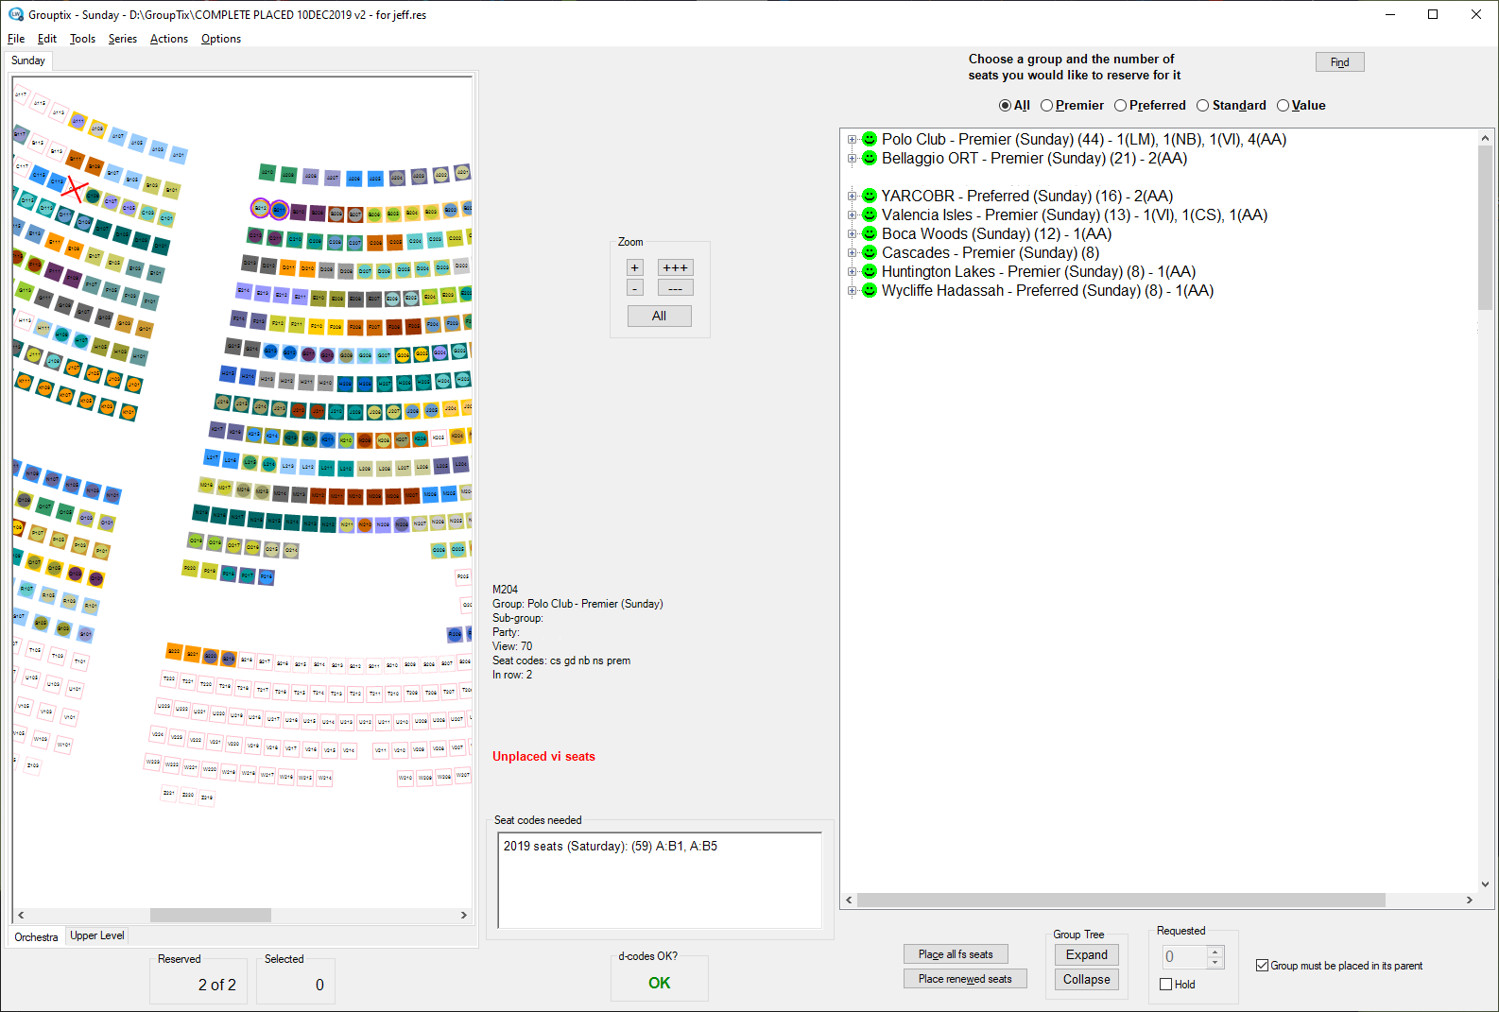
Task: Click the green smiley icon beside Polo Club
Action: 868,139
